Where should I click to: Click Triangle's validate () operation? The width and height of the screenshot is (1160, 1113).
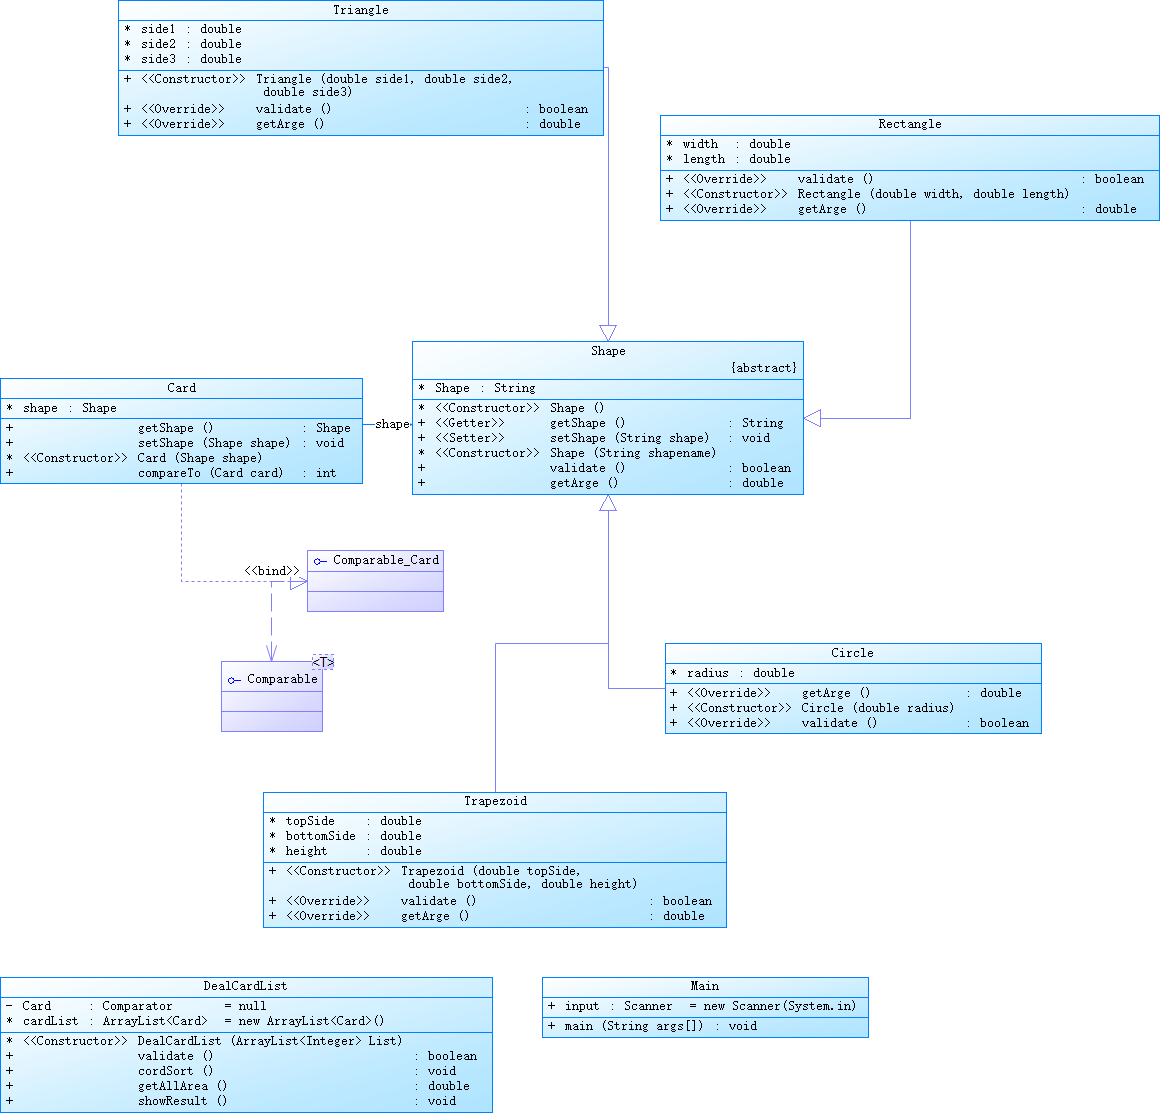(x=356, y=109)
